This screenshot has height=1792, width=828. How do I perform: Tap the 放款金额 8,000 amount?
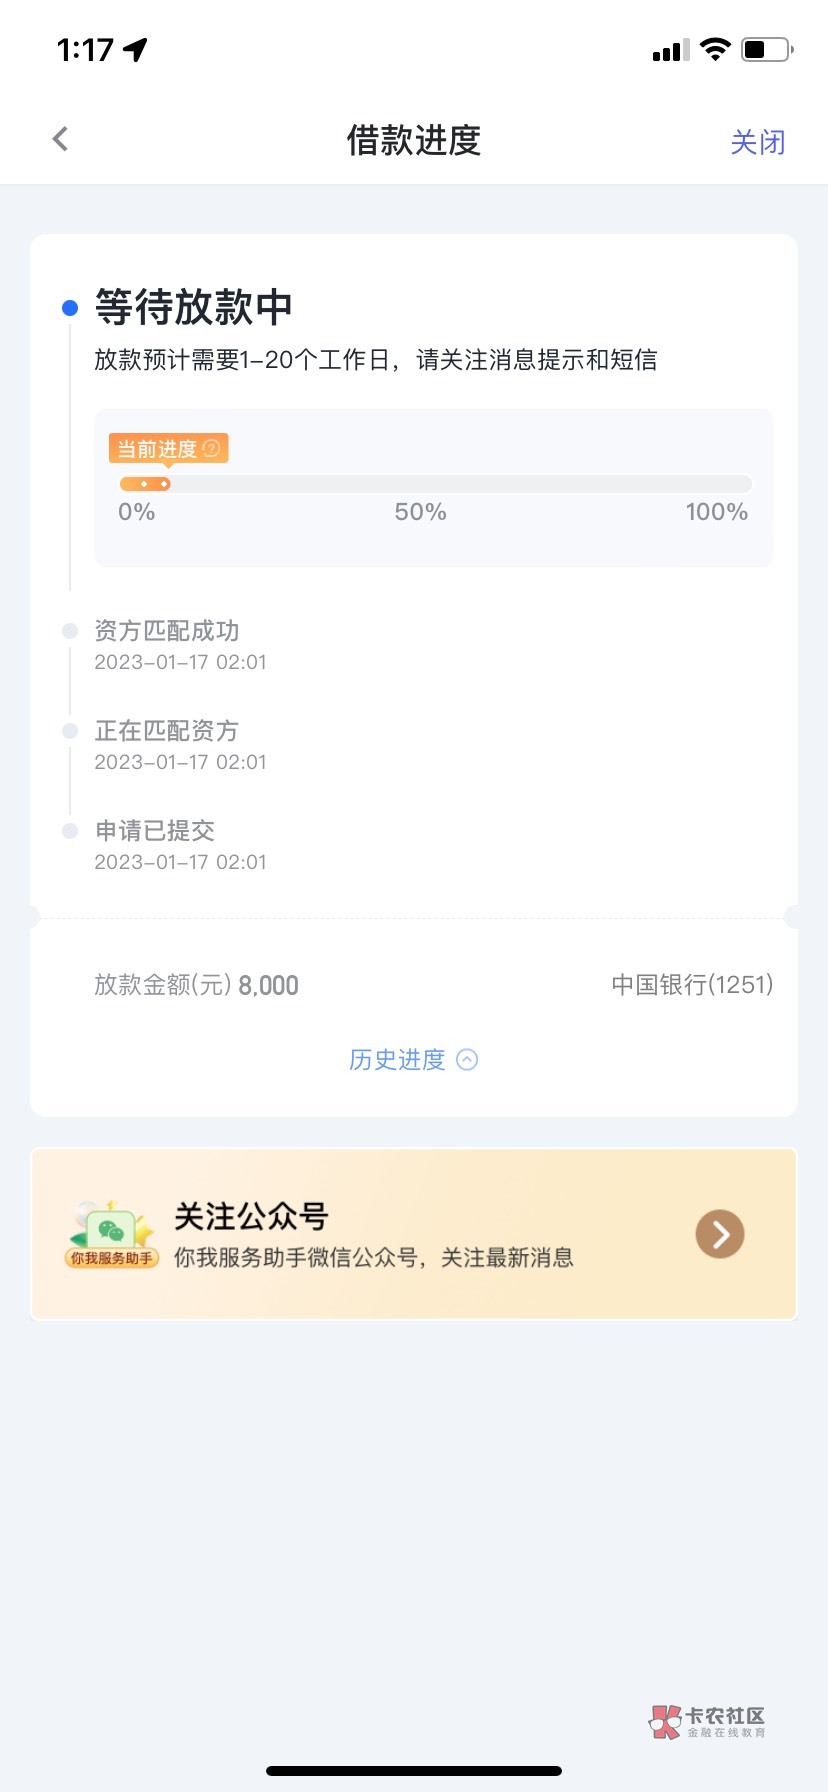(268, 986)
